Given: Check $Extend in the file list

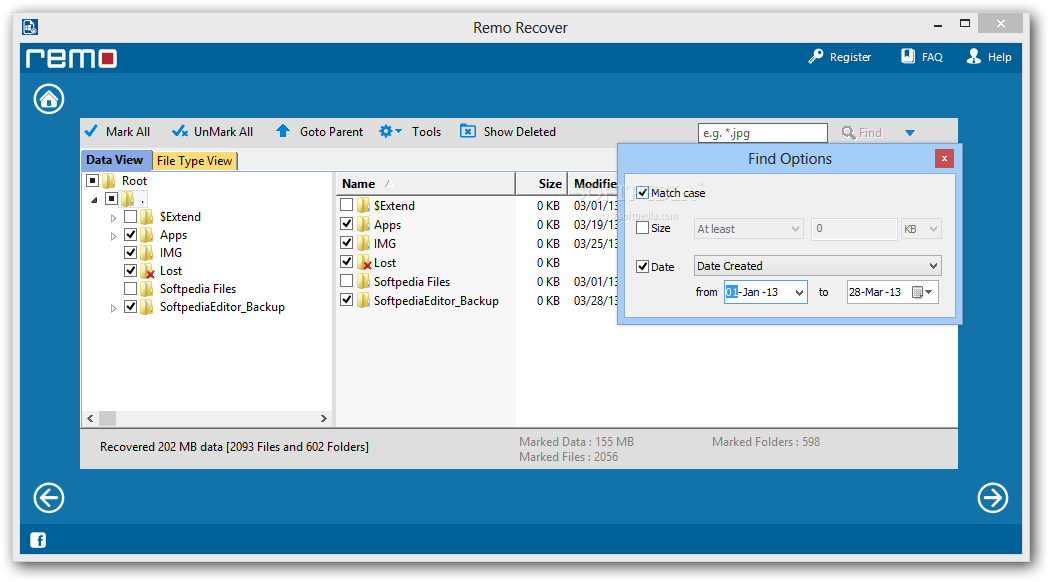Looking at the screenshot, I should (x=347, y=205).
